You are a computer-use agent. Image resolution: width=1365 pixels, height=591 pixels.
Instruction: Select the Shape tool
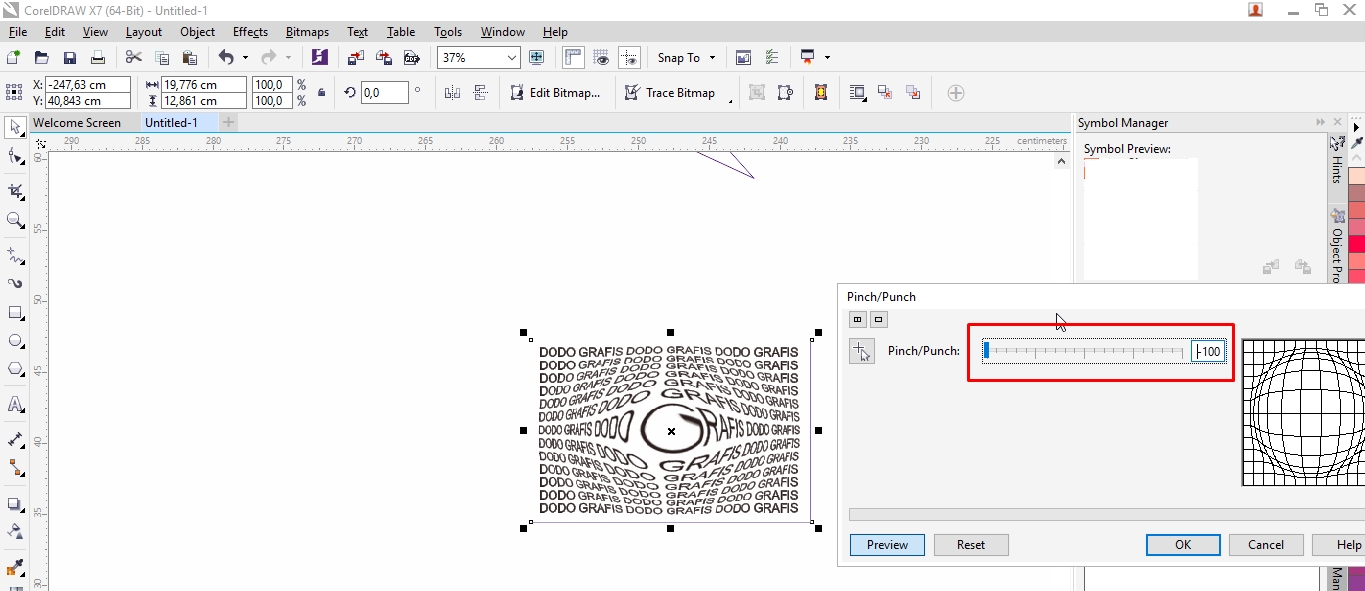pyautogui.click(x=14, y=157)
